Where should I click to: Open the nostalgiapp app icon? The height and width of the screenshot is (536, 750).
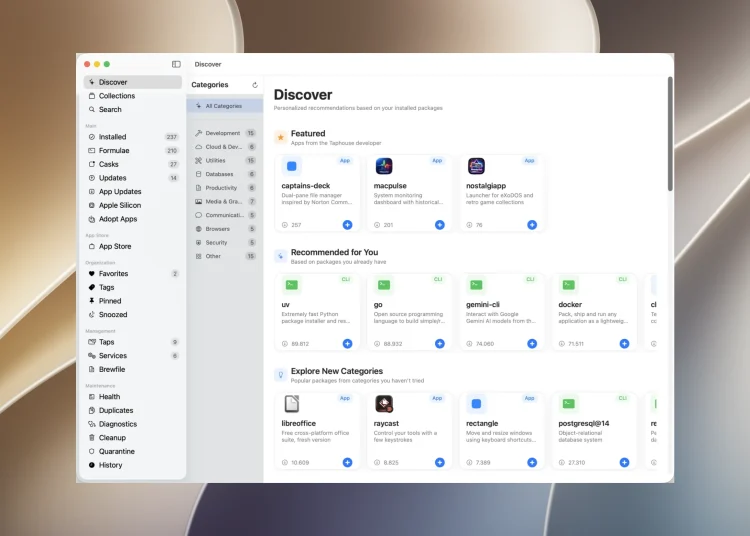tap(476, 166)
